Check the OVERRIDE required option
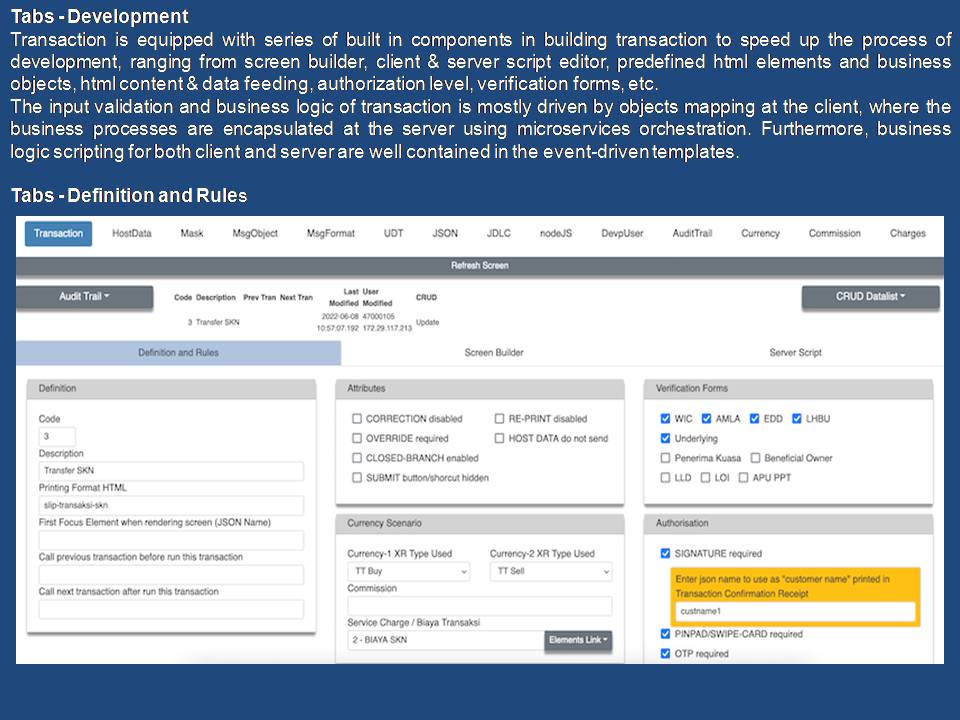Image resolution: width=960 pixels, height=720 pixels. pos(357,439)
